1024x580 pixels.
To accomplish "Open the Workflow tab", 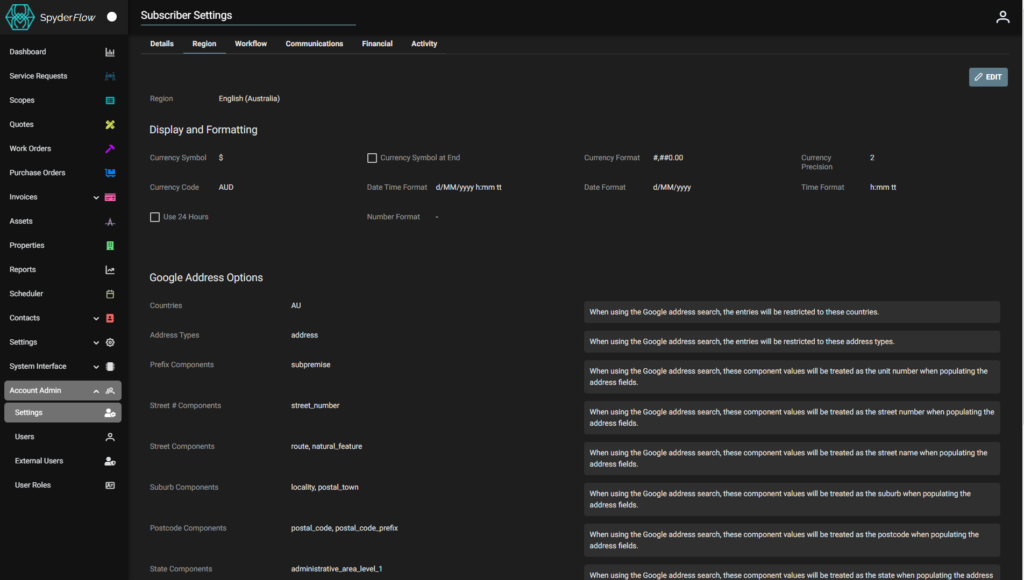I will [x=250, y=43].
